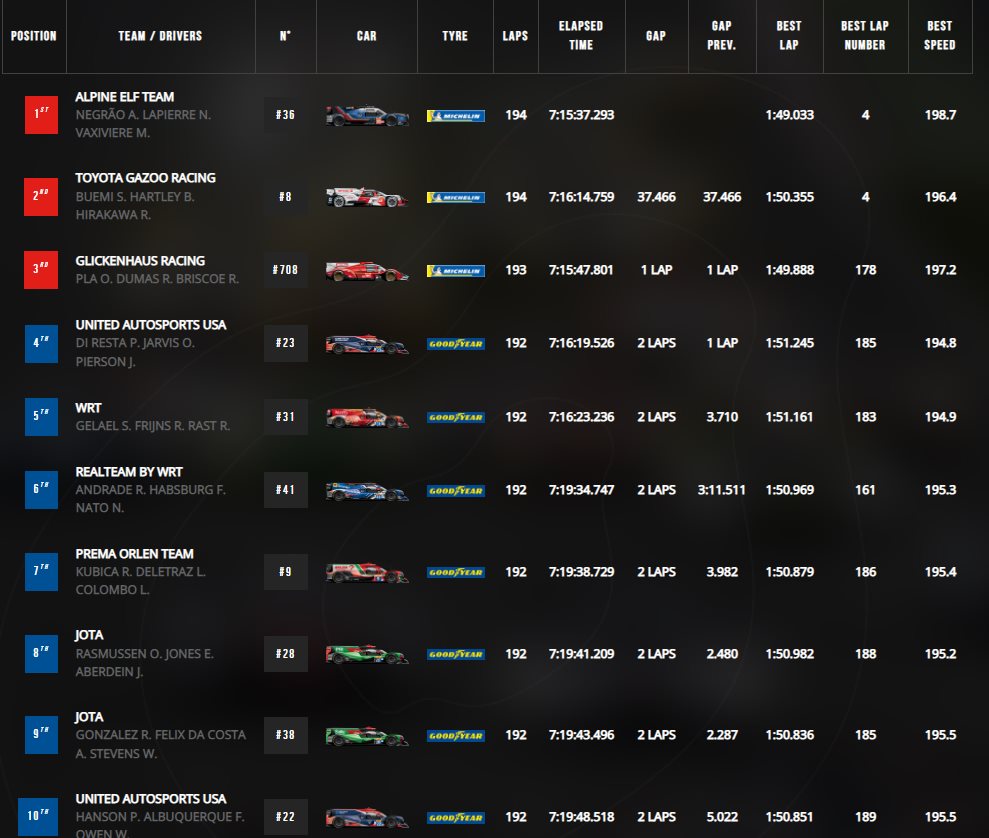This screenshot has width=989, height=838.
Task: Click the JOTA #28 car image
Action: pyautogui.click(x=367, y=655)
